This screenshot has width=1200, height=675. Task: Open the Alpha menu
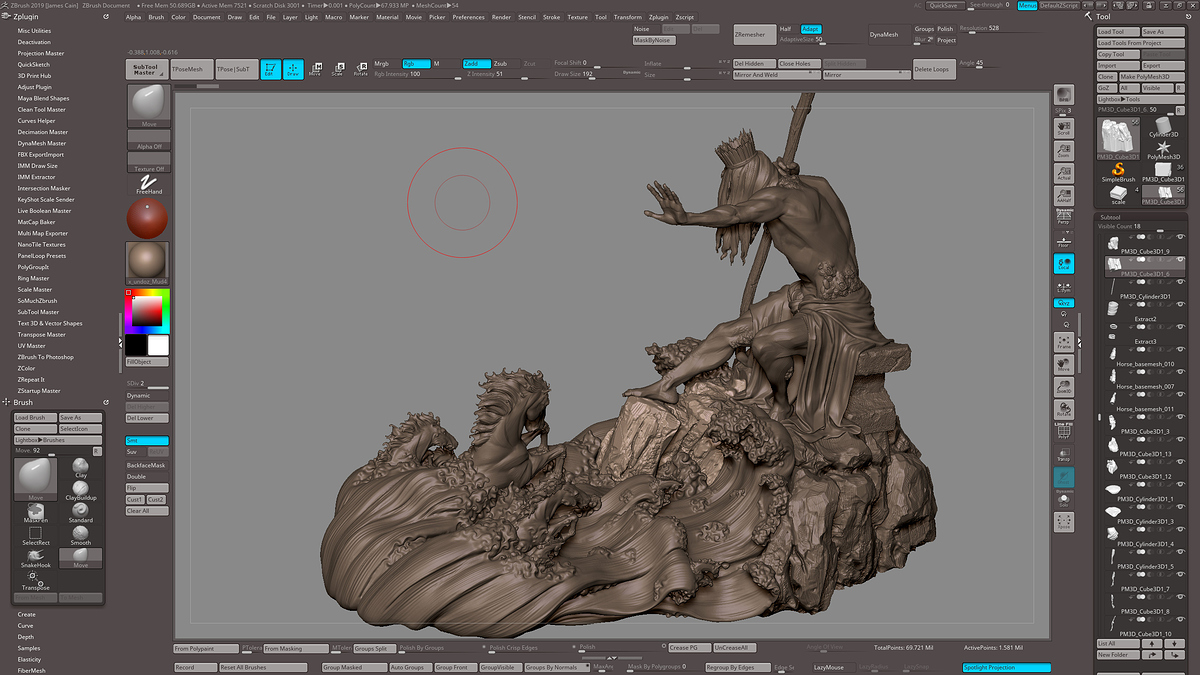click(134, 17)
